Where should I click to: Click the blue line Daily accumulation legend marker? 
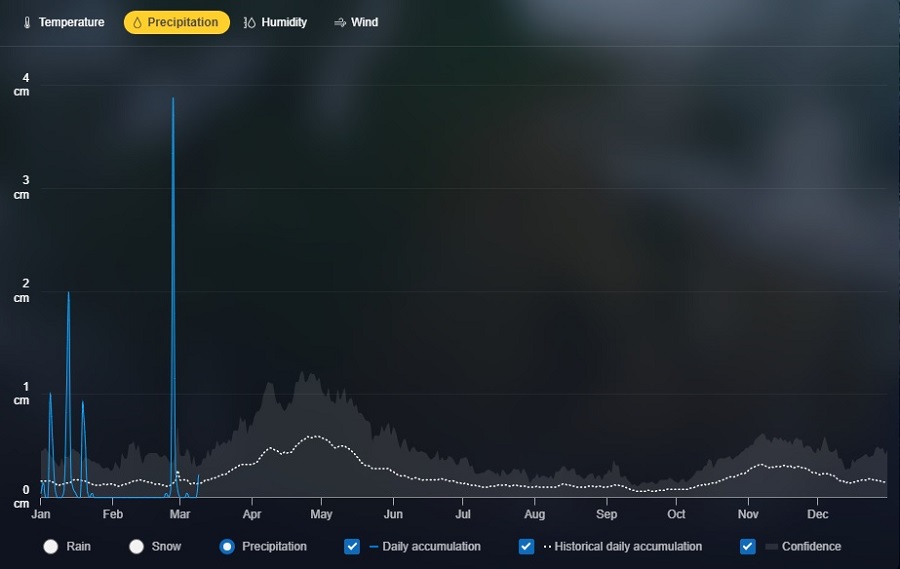374,547
